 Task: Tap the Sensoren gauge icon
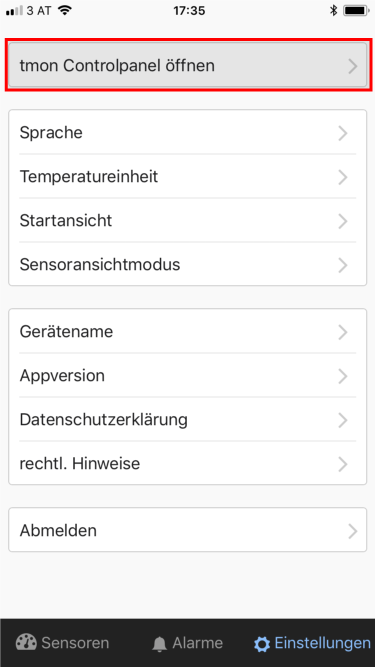click(x=26, y=642)
